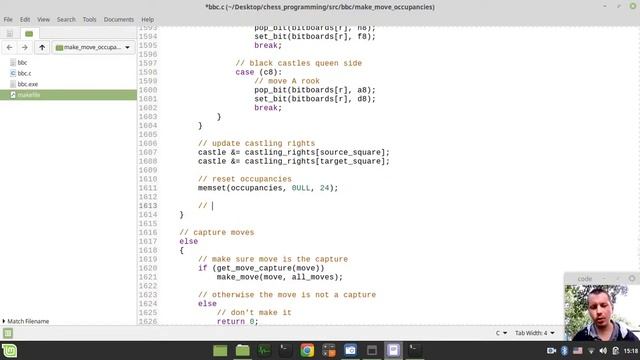Click the set_bit(bitboards[r], f8); line
Viewport: 640px width, 360px height.
point(315,36)
